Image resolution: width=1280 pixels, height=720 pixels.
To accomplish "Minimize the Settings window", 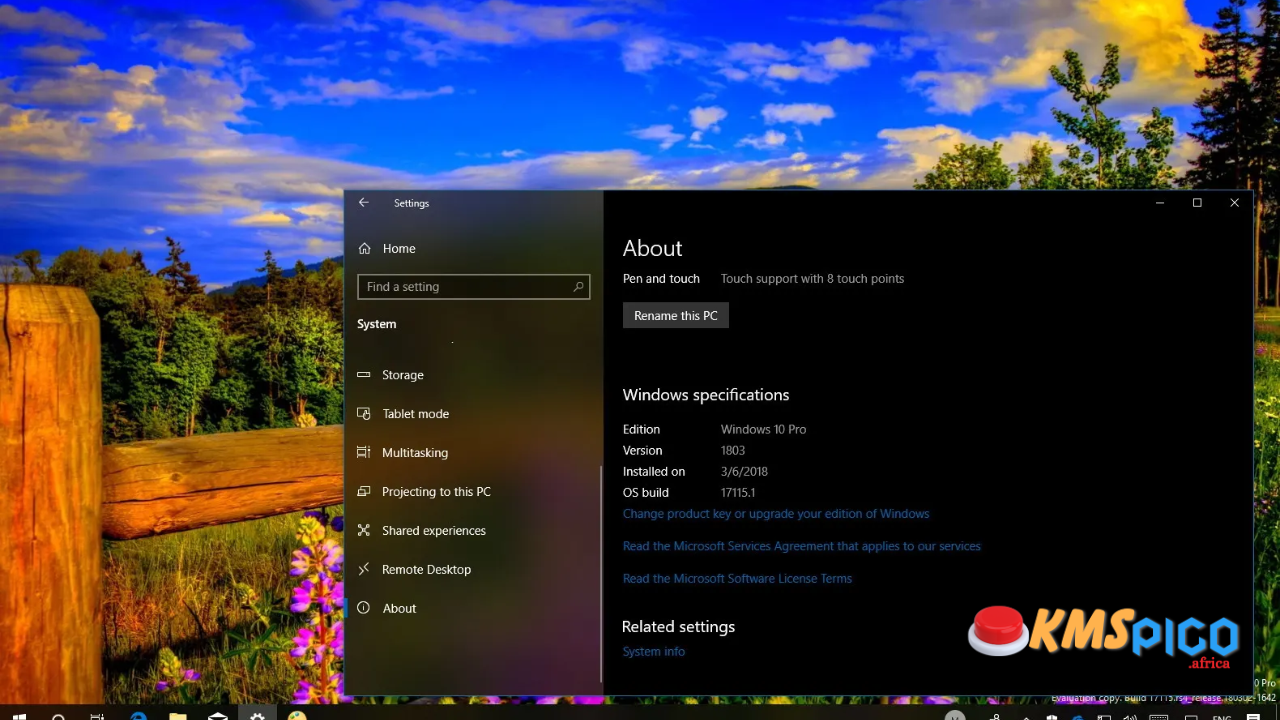I will point(1160,203).
